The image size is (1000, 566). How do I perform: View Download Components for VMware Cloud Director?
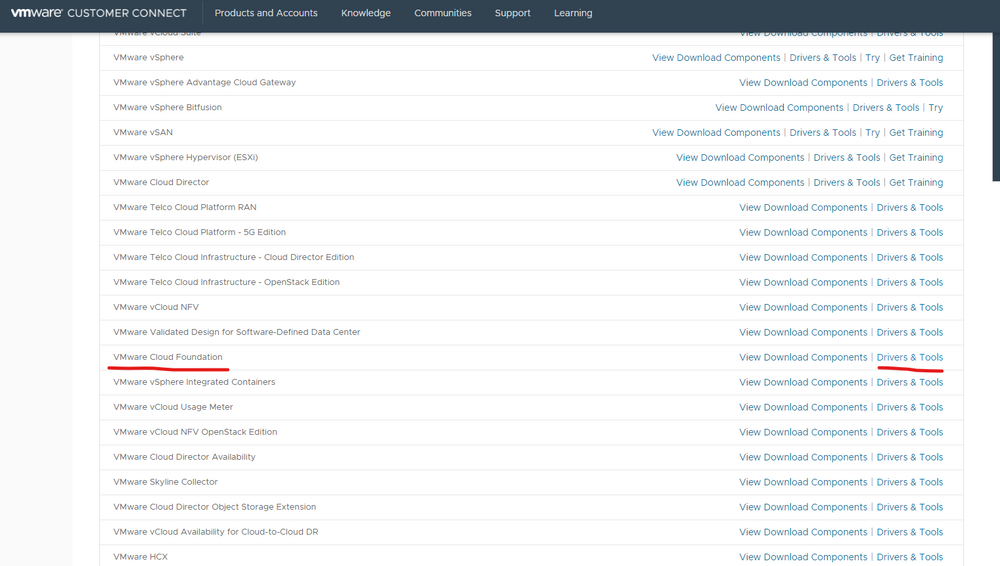740,182
